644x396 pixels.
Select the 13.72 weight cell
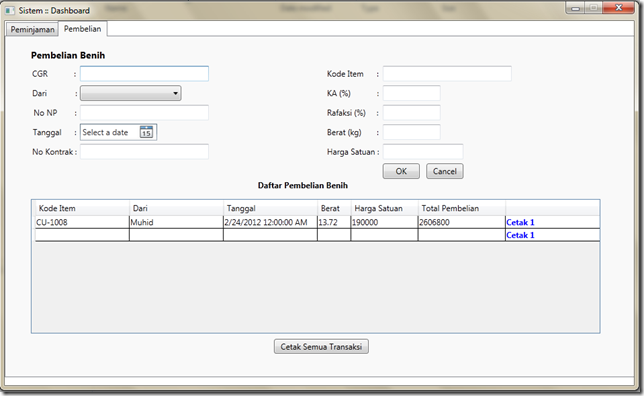pyautogui.click(x=334, y=222)
